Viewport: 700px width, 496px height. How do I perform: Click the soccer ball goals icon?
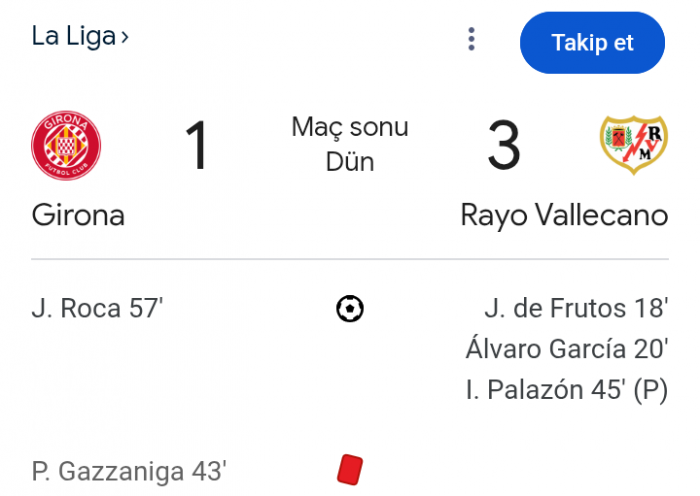(x=350, y=309)
